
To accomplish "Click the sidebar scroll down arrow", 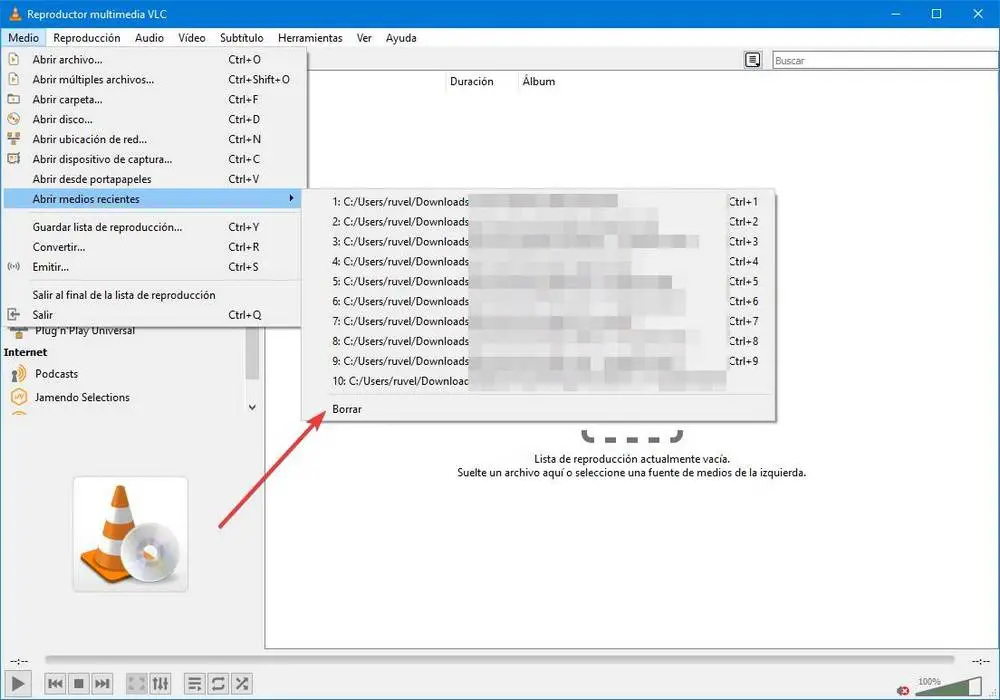I will click(253, 407).
